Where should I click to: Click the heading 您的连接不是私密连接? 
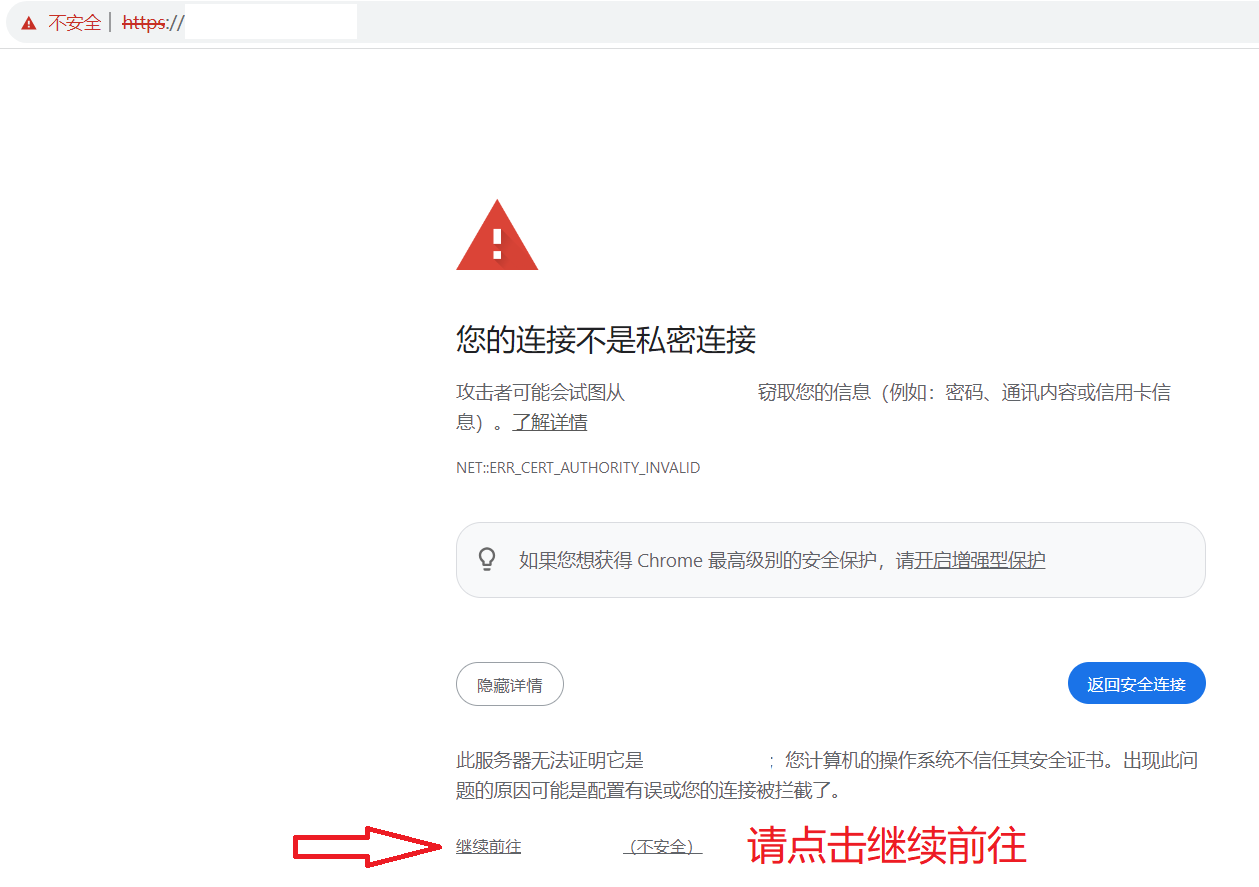coord(606,340)
